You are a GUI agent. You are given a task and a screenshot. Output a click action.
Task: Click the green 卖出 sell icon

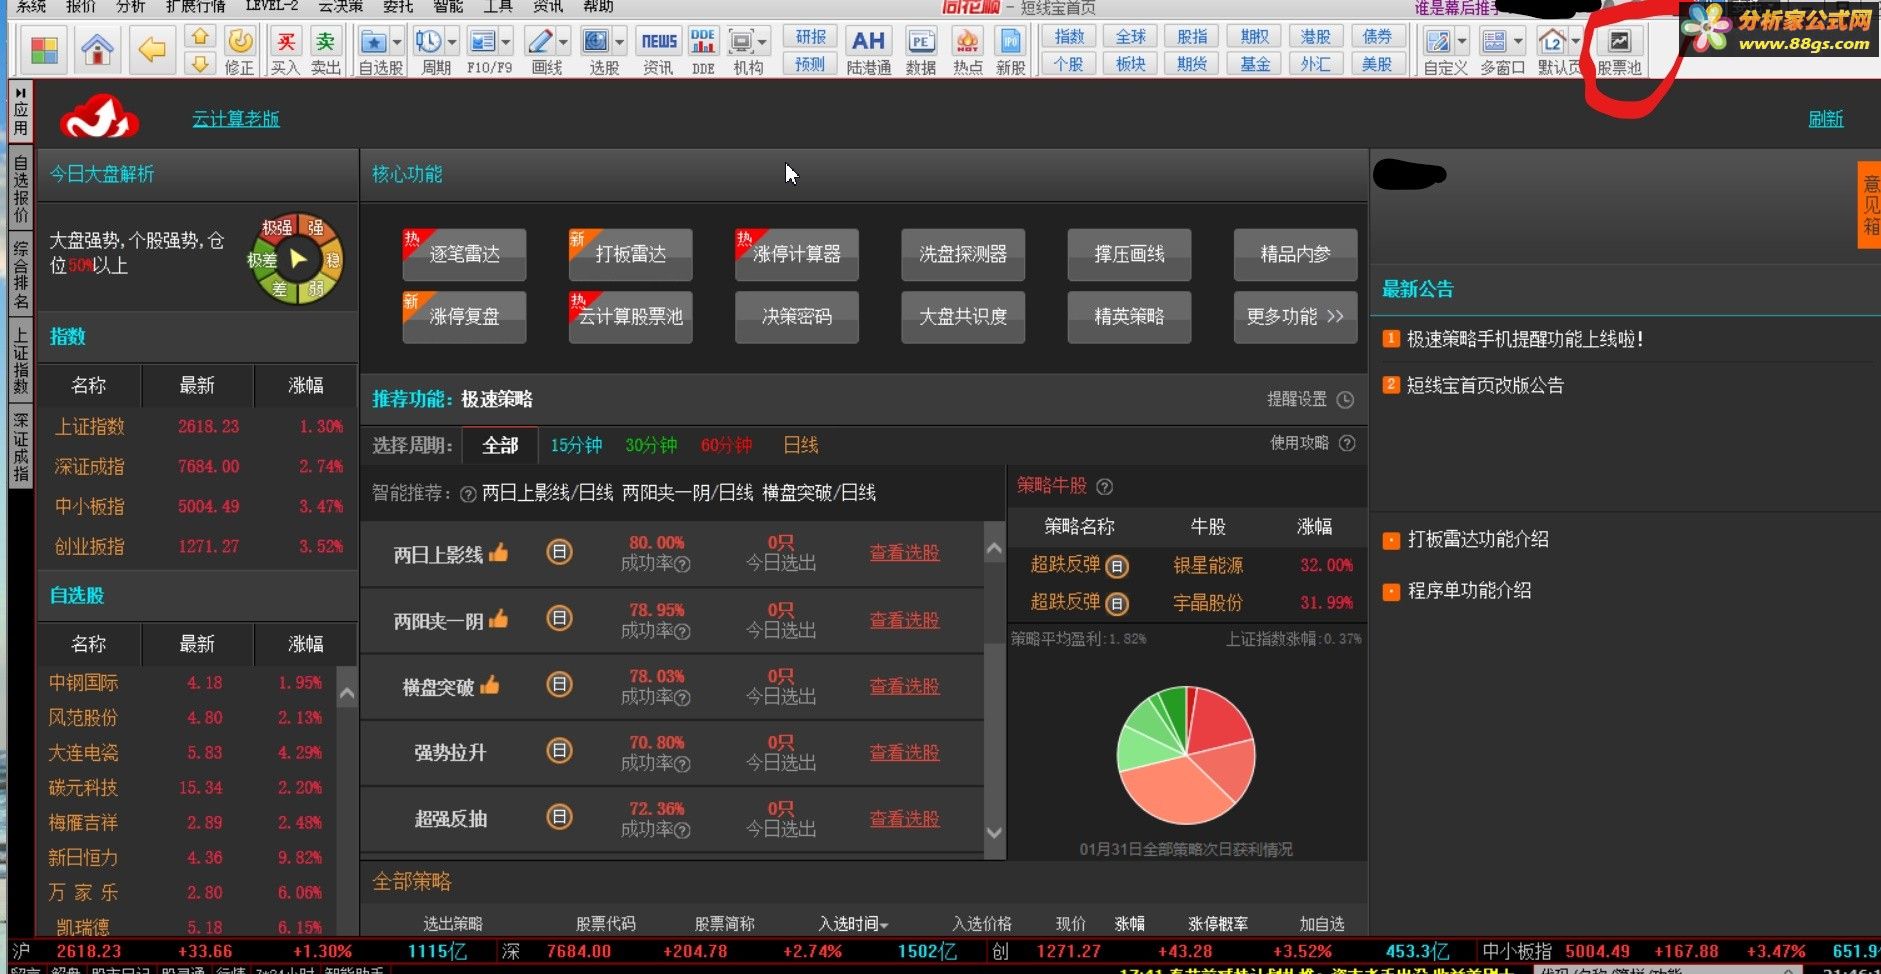(326, 42)
